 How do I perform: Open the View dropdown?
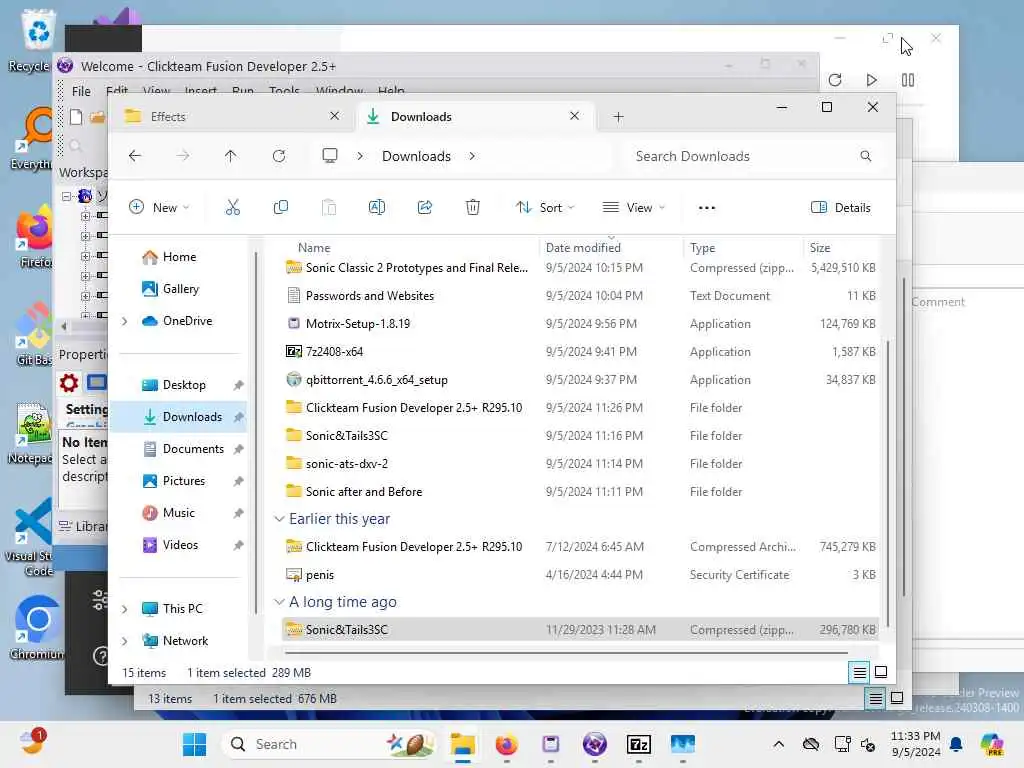[633, 208]
